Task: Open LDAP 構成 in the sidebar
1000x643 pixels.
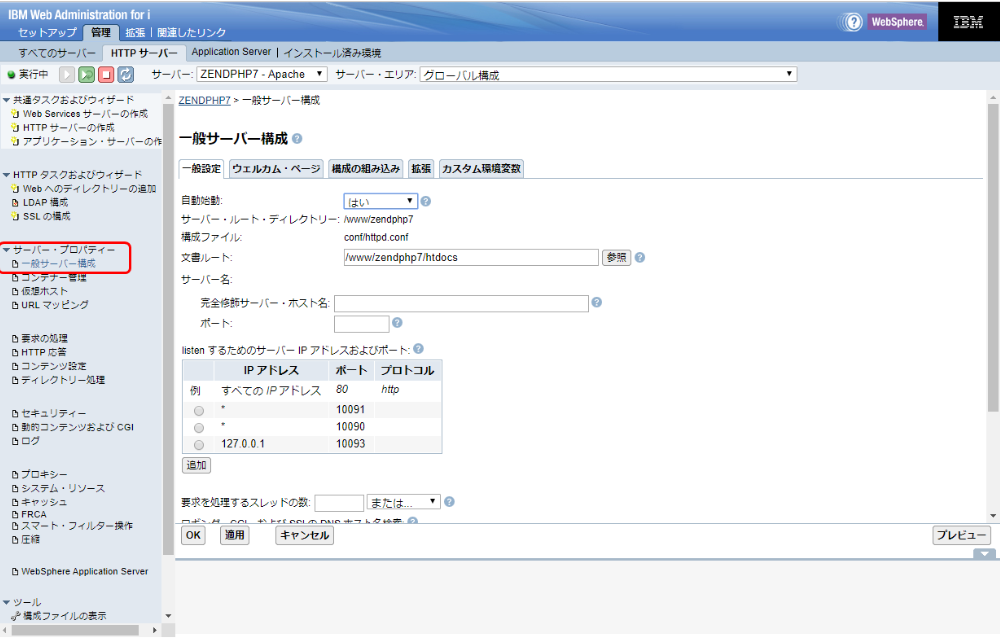Action: coord(45,203)
